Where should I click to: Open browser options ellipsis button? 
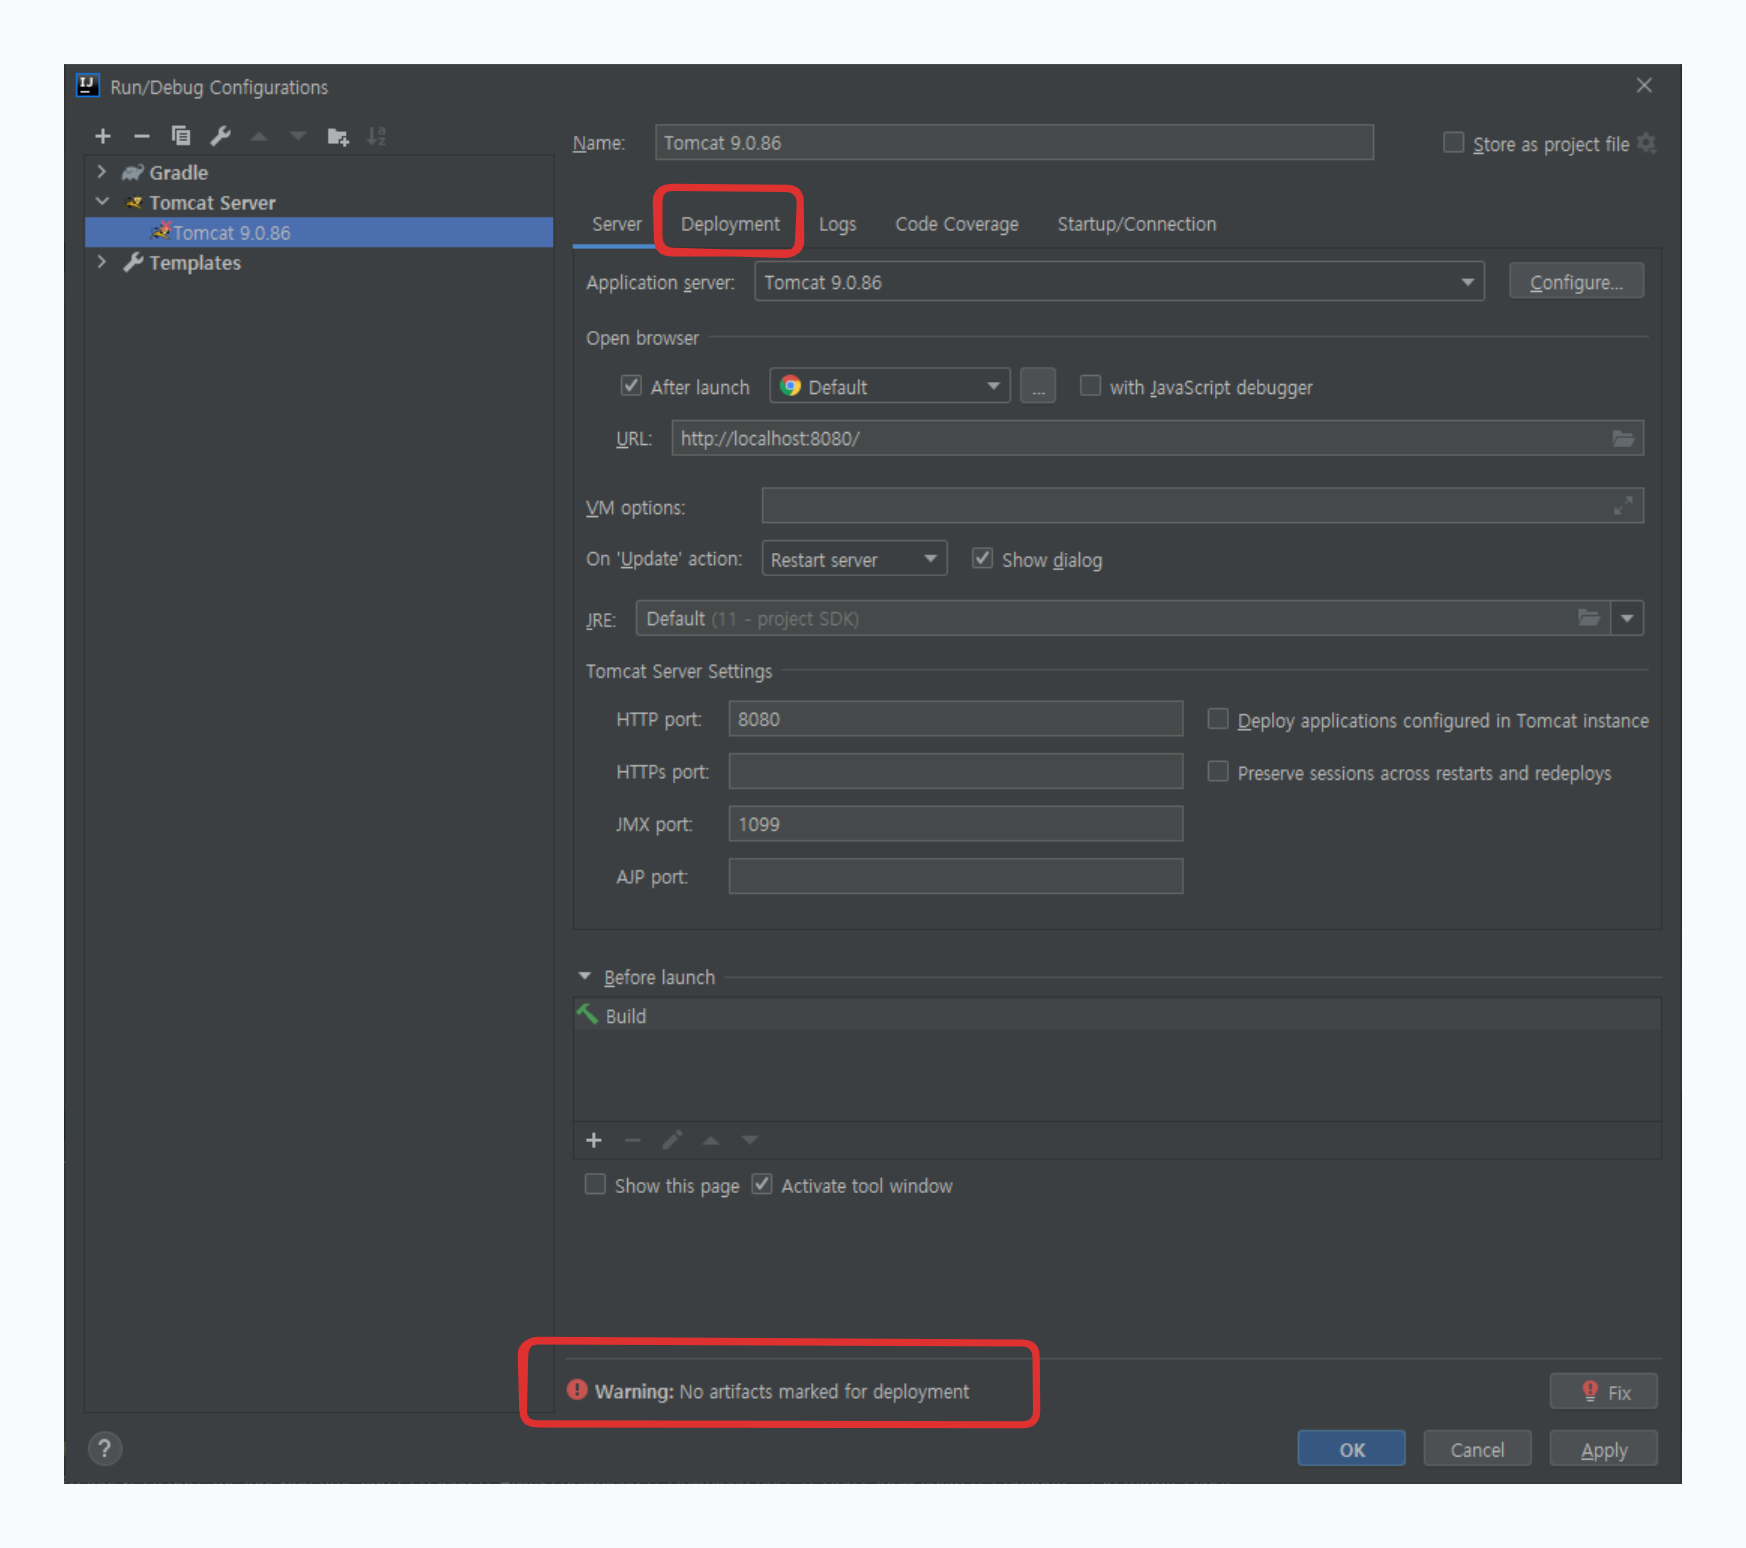coord(1038,387)
